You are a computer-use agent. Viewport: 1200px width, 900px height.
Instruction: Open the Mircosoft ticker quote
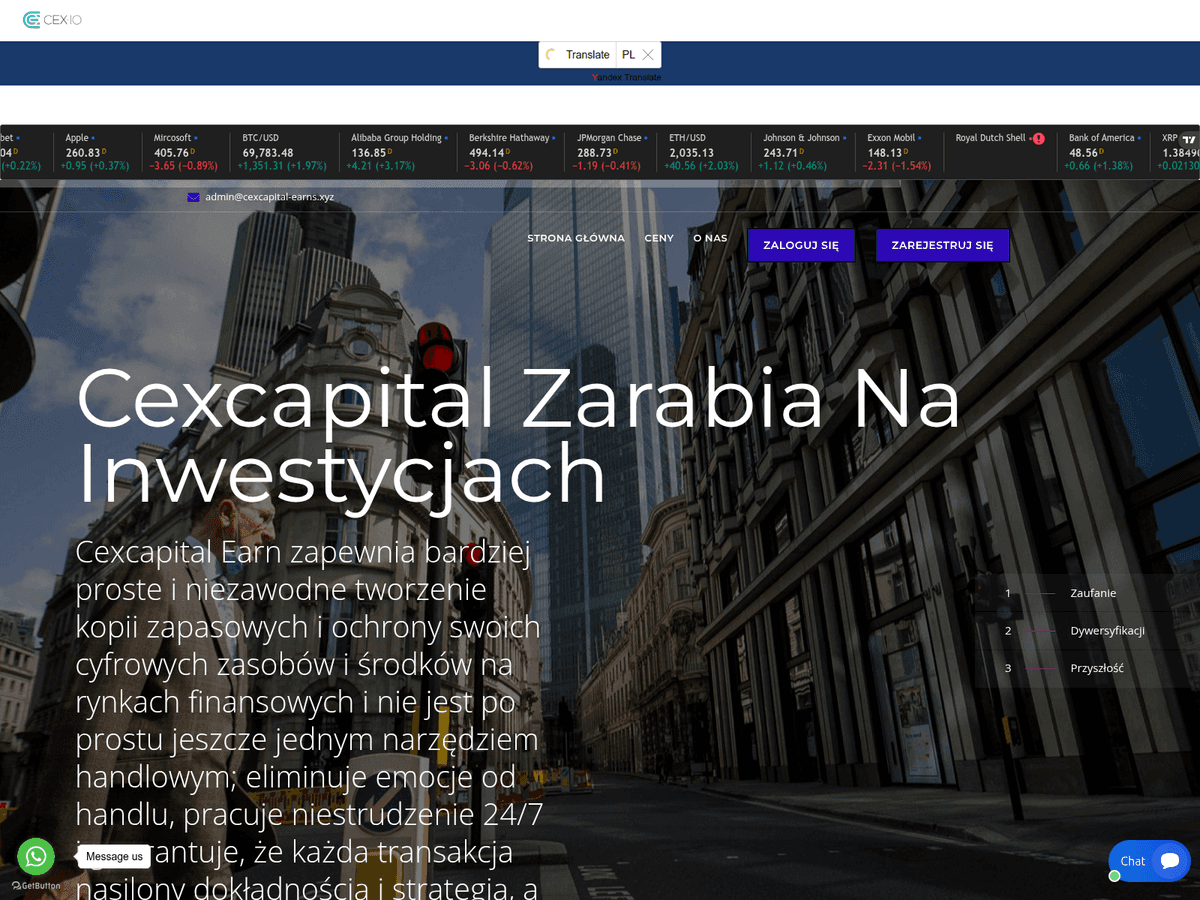[x=186, y=152]
